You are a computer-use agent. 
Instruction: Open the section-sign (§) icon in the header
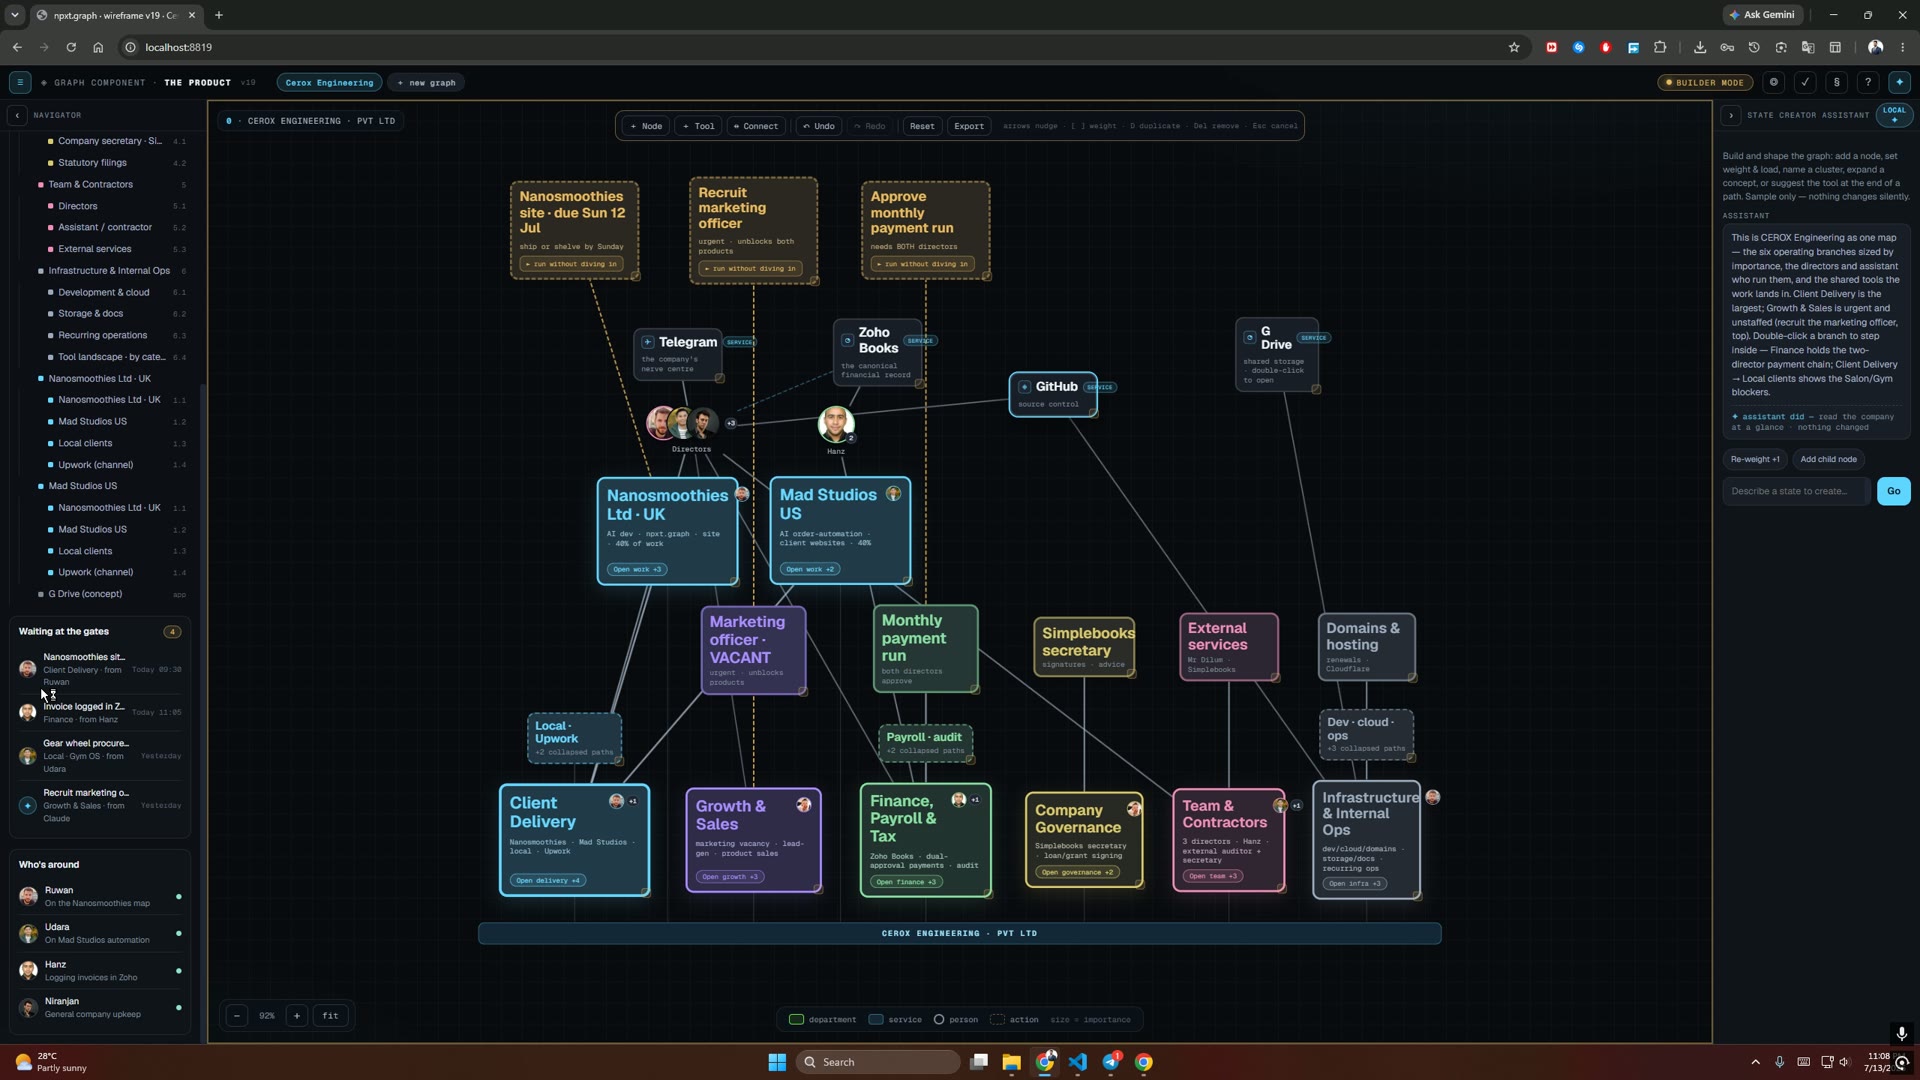(x=1836, y=83)
